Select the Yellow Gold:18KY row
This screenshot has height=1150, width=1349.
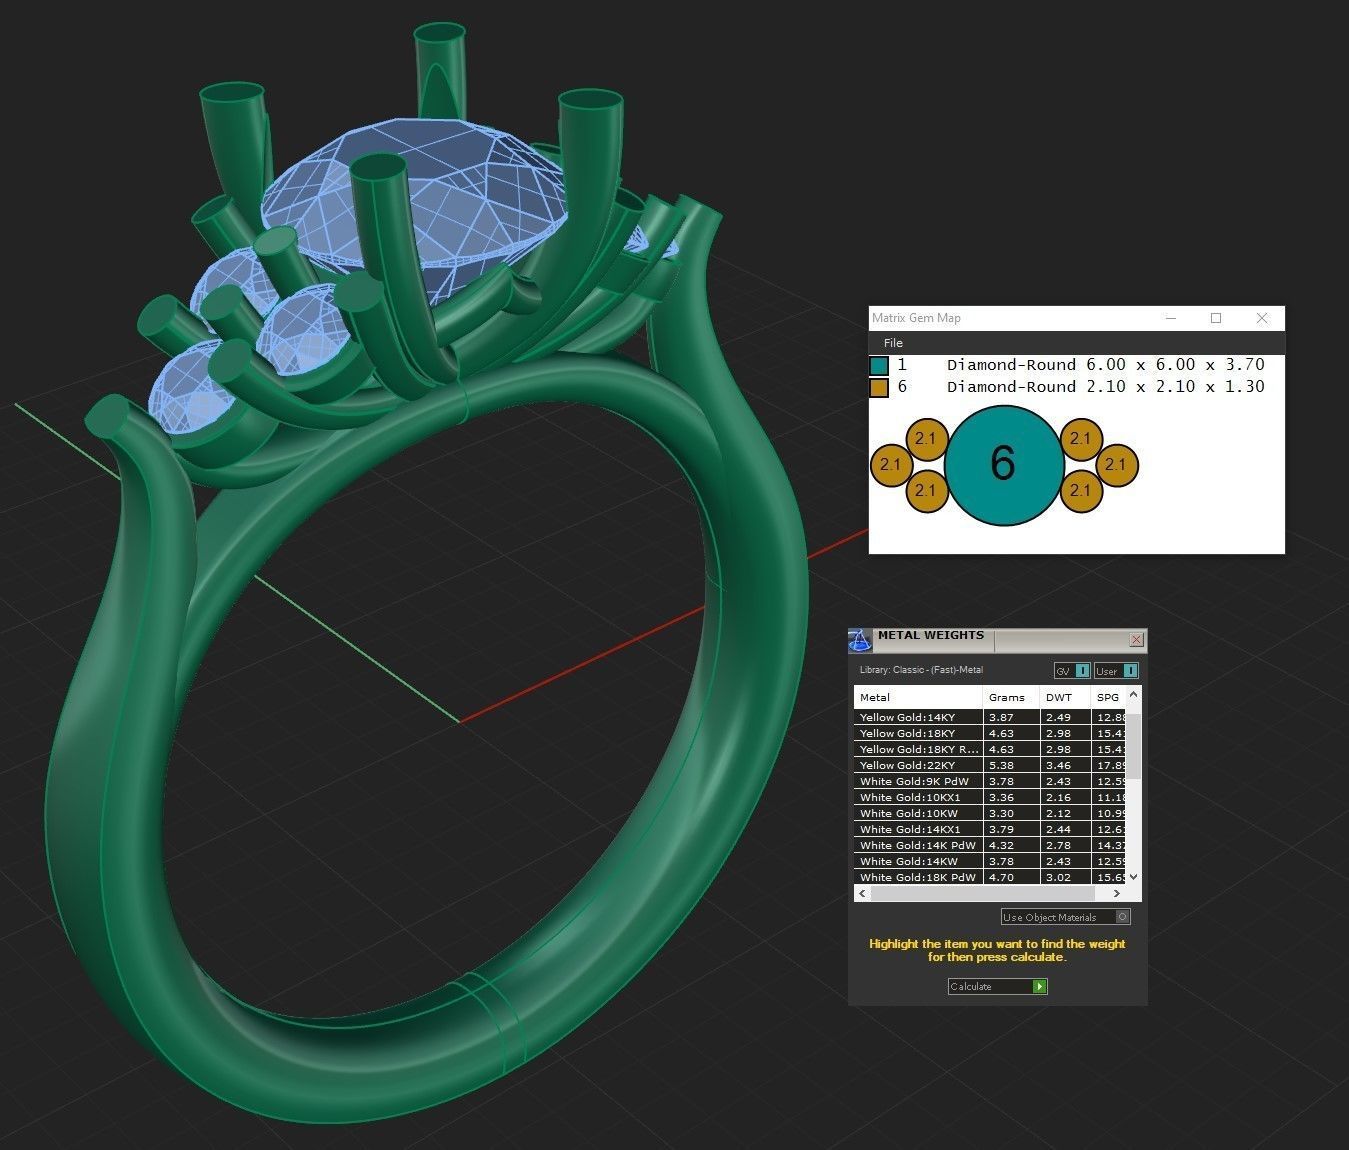pyautogui.click(x=990, y=733)
